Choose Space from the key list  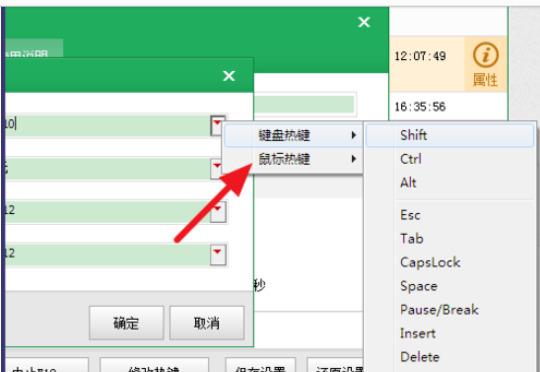(x=450, y=286)
